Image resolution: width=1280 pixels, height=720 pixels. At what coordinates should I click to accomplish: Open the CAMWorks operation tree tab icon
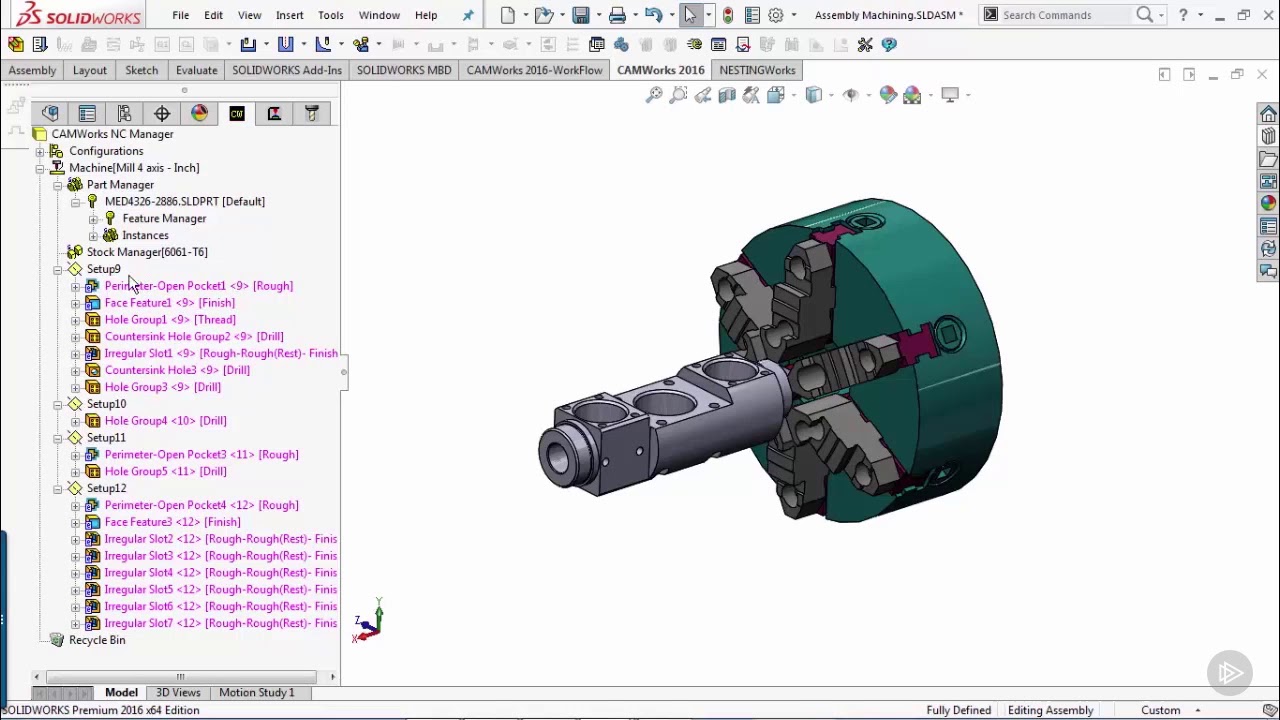click(x=274, y=114)
